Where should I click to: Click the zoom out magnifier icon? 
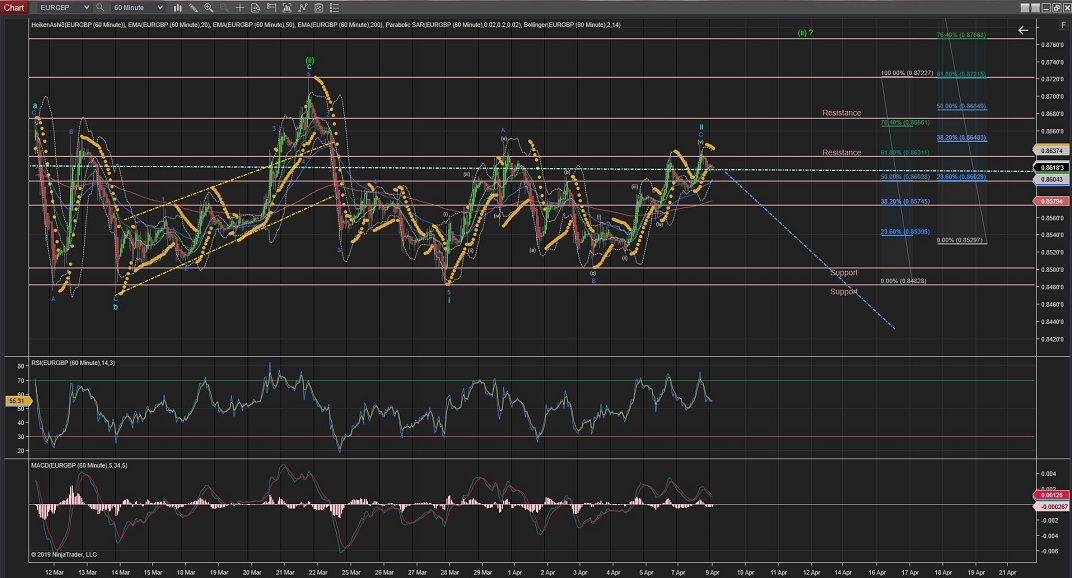224,8
